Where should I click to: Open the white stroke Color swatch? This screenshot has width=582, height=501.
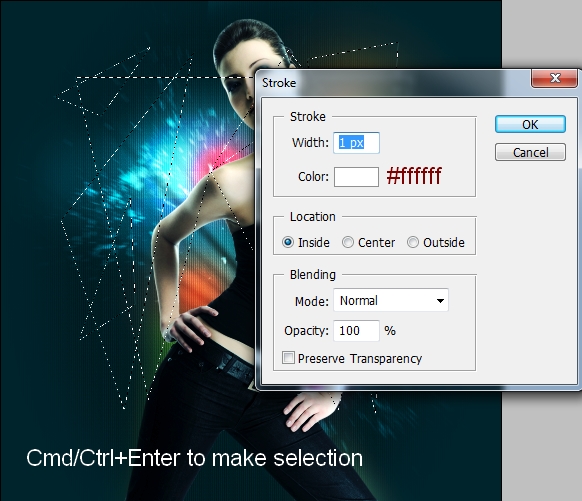tap(356, 177)
